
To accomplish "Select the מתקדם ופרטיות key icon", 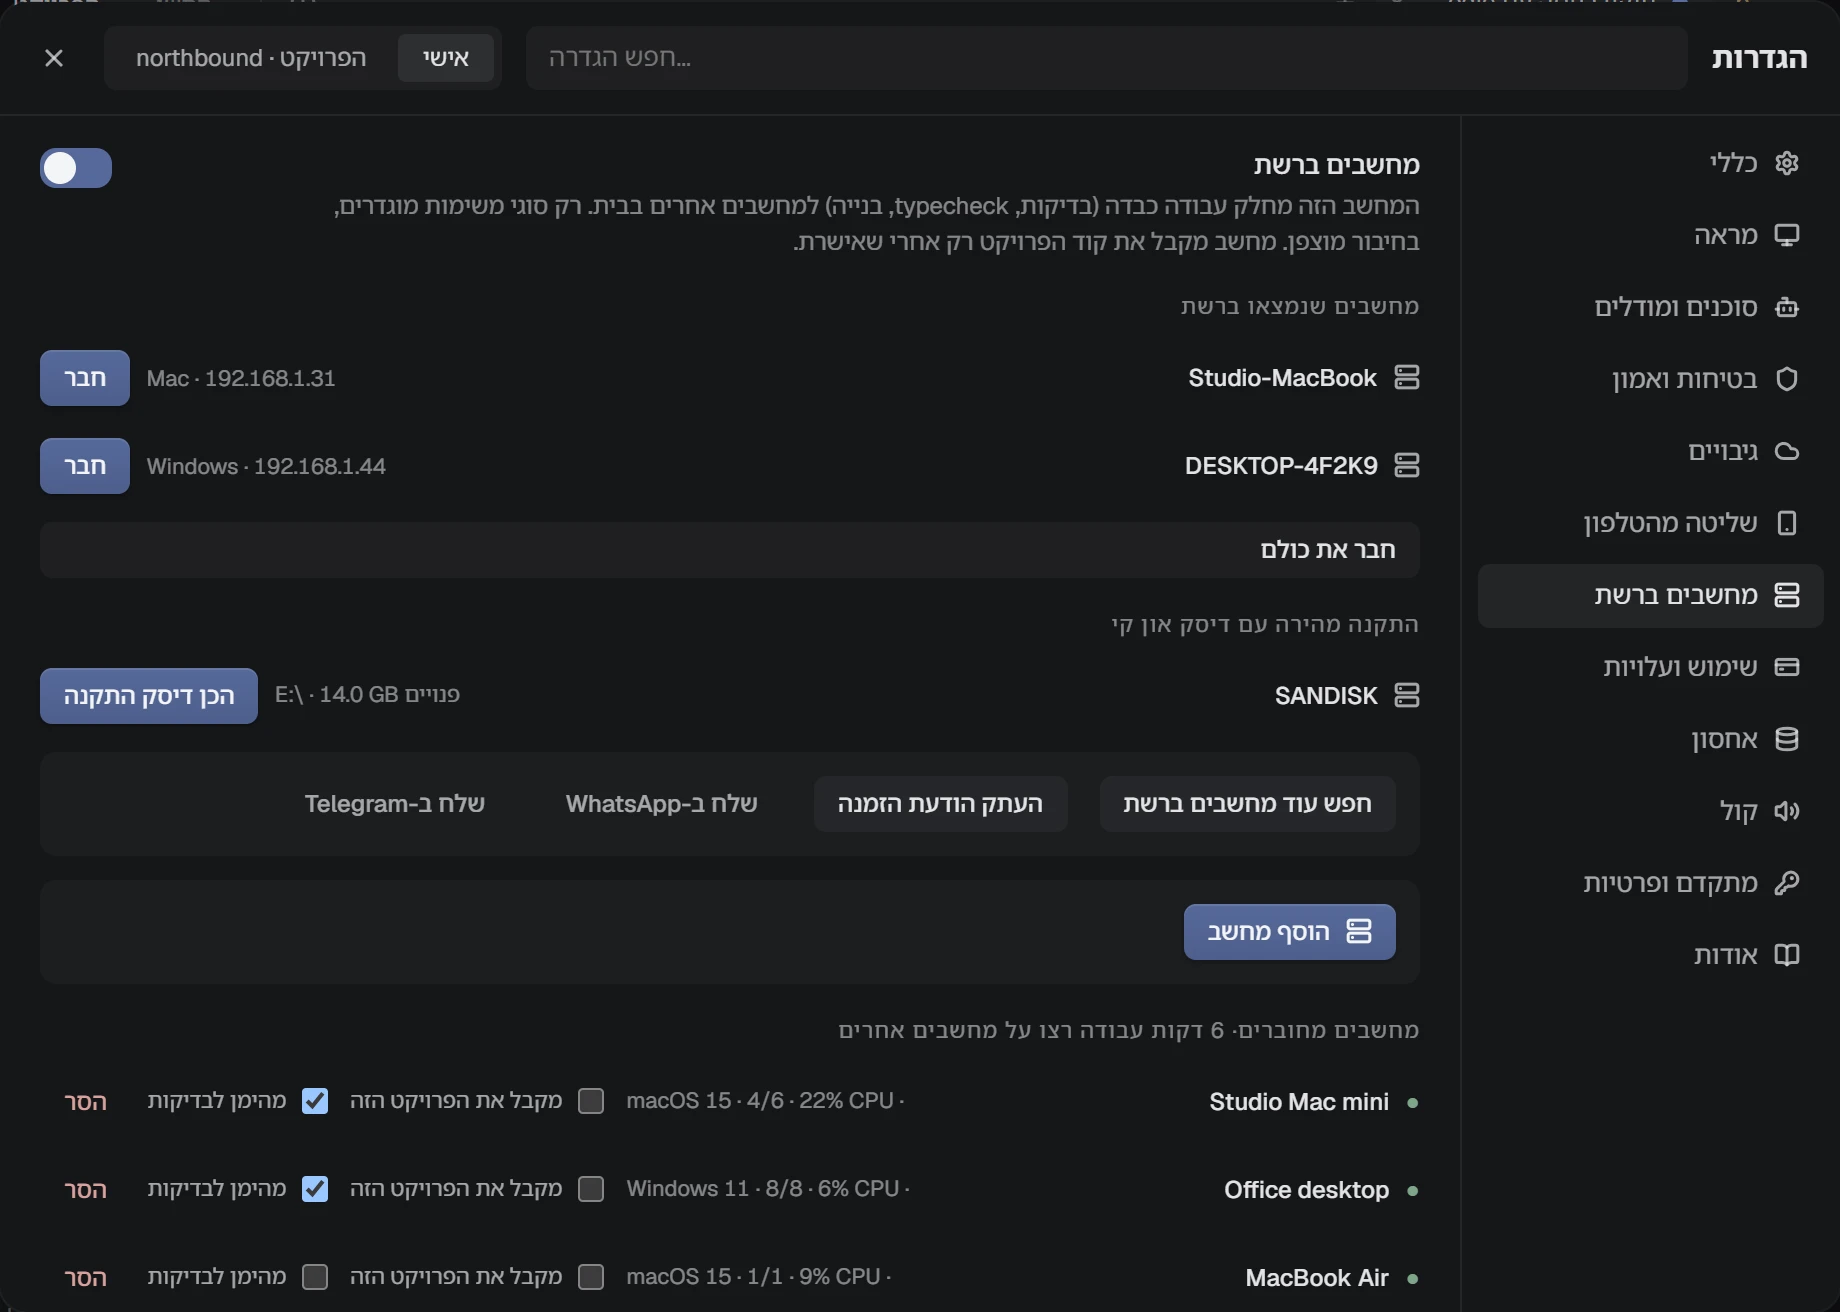I will coord(1787,883).
